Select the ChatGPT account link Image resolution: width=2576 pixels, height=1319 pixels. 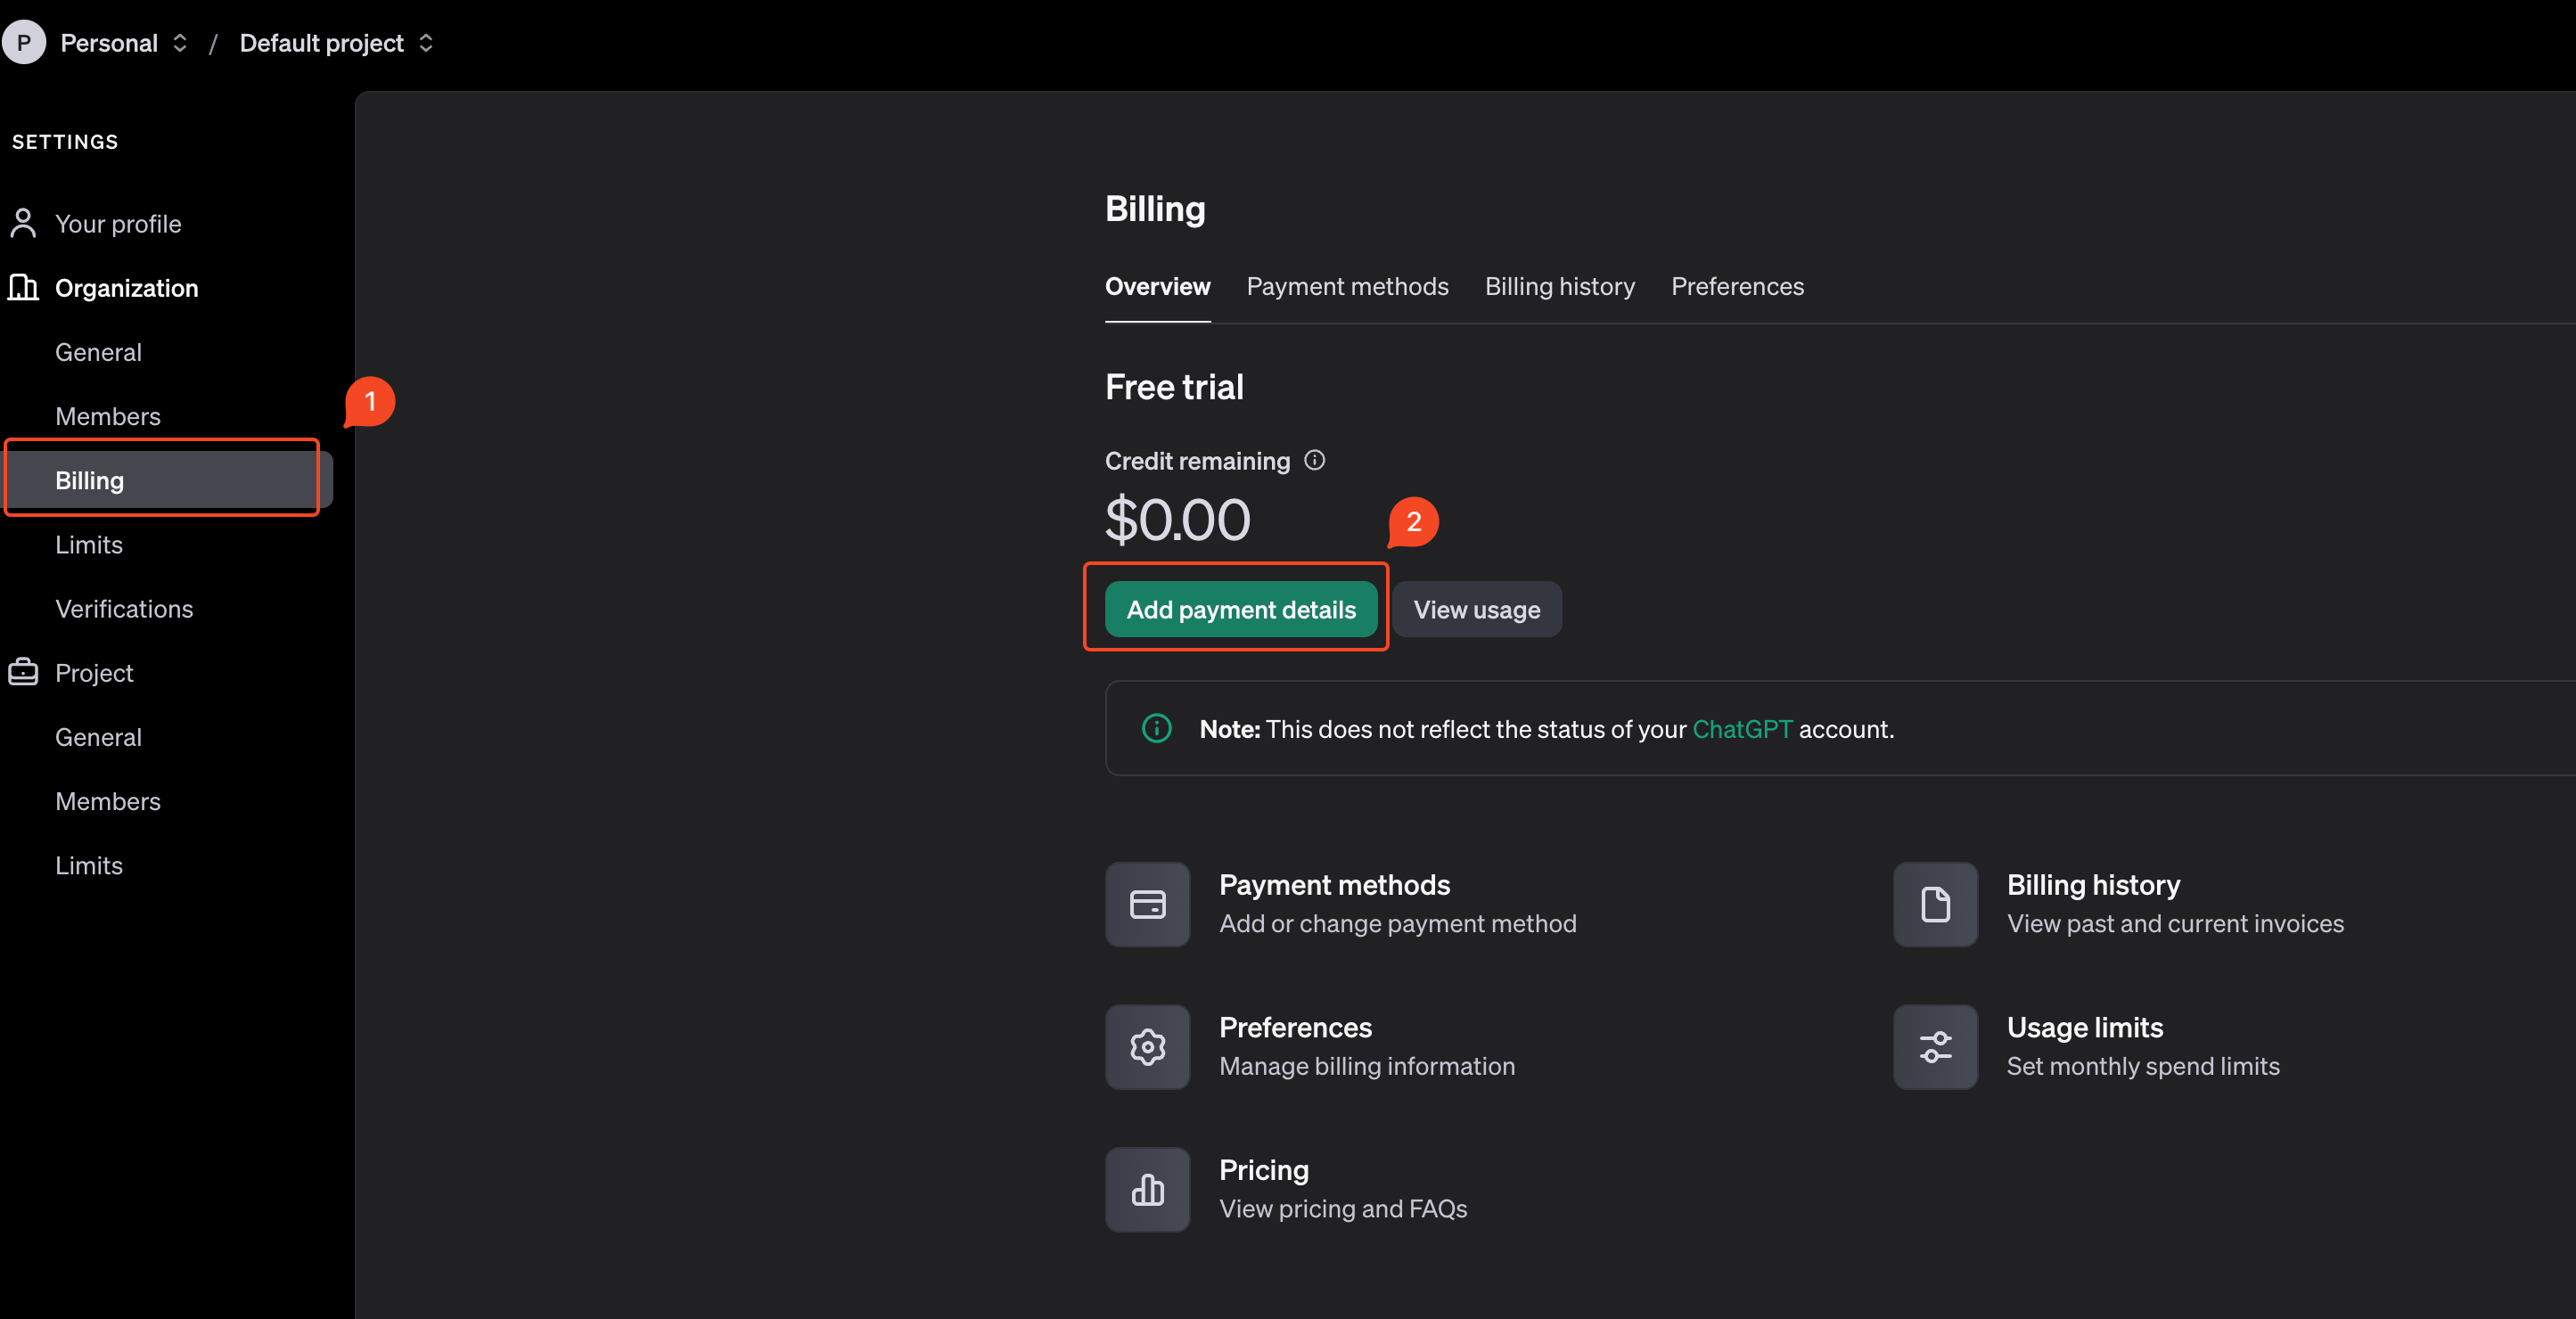[x=1742, y=728]
